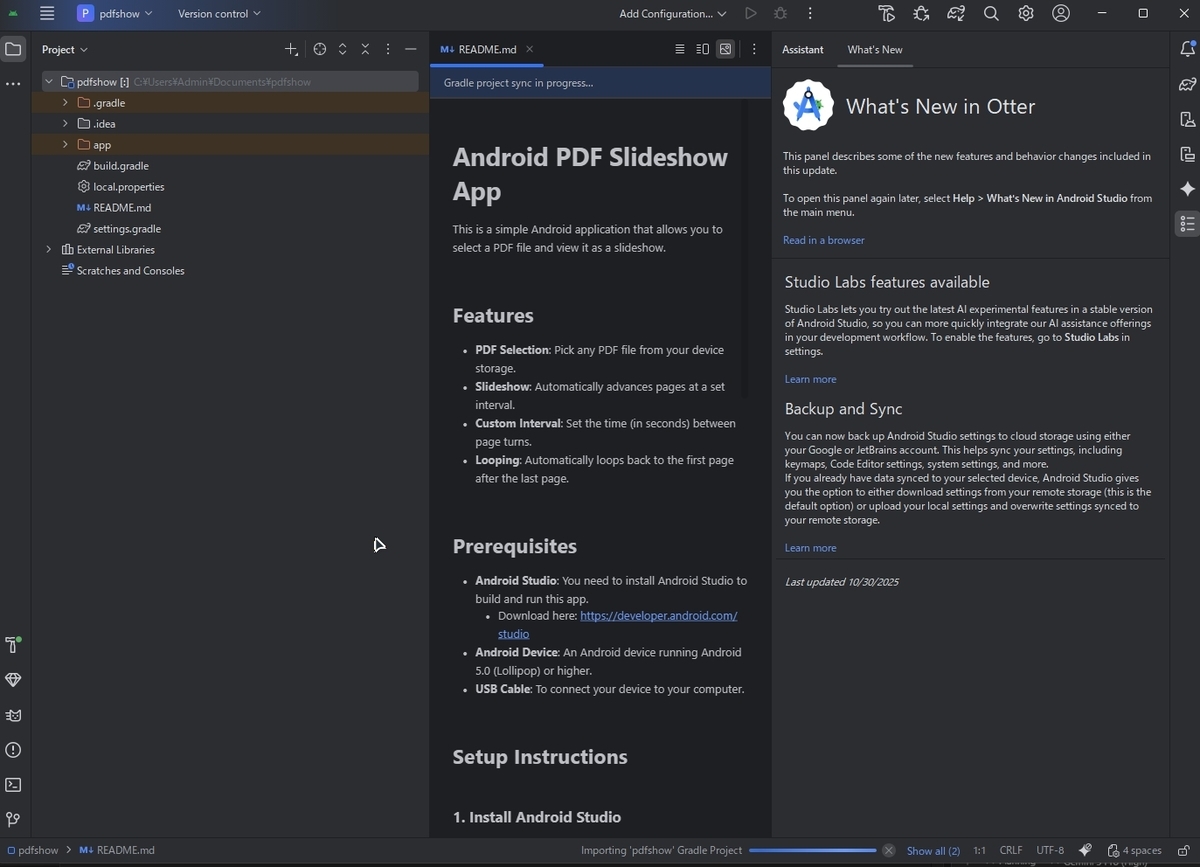Click Collapse All in Project panel
Screen dimensions: 1200x867
[365, 49]
